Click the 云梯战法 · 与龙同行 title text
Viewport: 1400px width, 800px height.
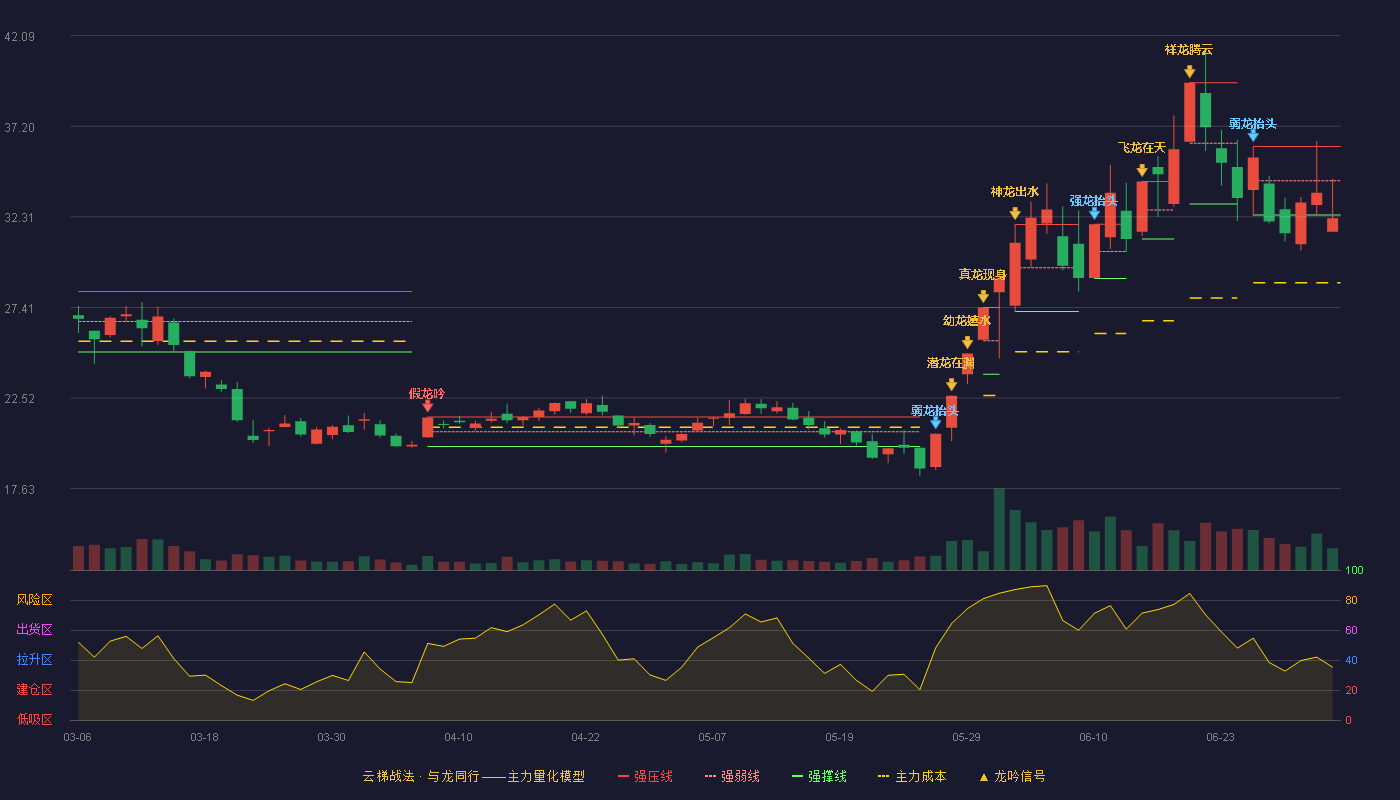click(x=420, y=776)
